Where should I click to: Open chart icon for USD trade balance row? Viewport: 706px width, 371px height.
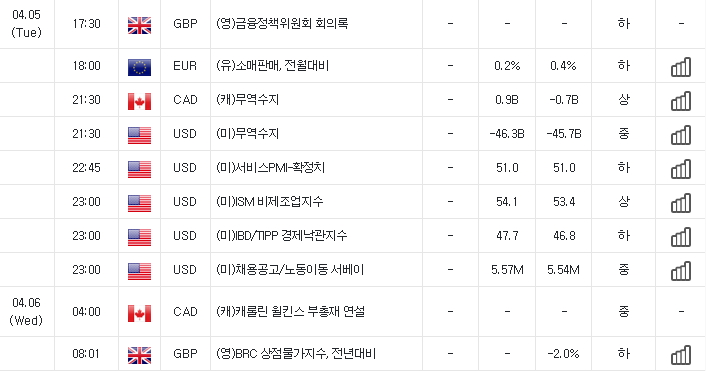point(681,135)
